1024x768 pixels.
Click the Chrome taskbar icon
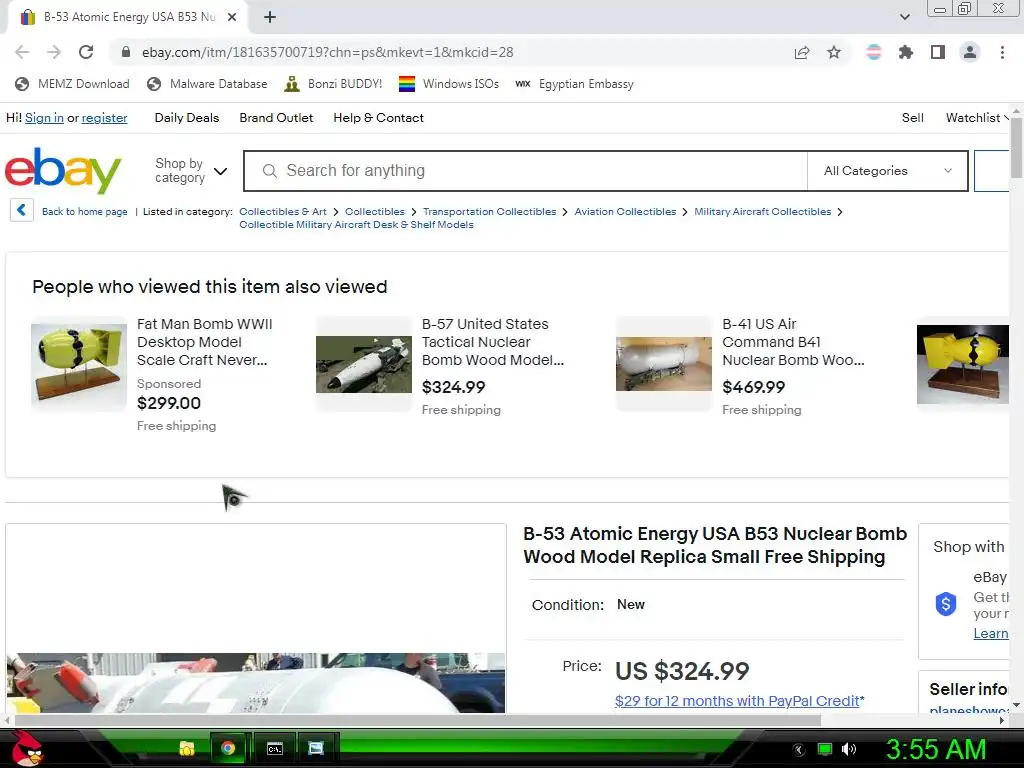point(228,748)
